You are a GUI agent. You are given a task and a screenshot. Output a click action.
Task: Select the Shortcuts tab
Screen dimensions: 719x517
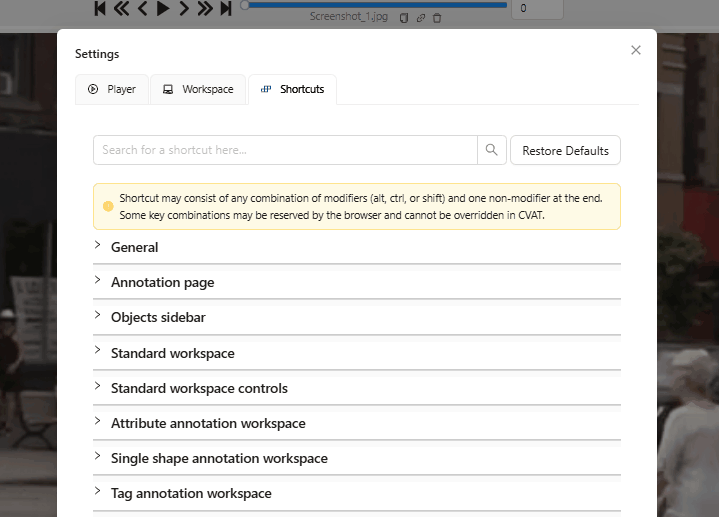click(293, 89)
